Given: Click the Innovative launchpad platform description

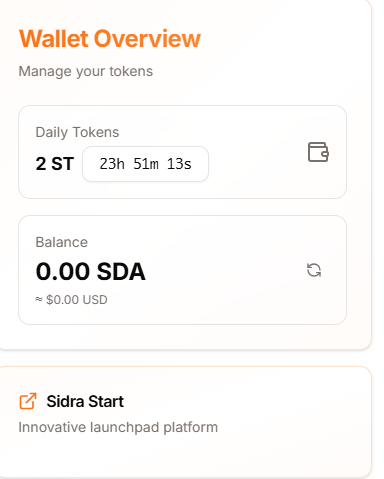Looking at the screenshot, I should [118, 427].
